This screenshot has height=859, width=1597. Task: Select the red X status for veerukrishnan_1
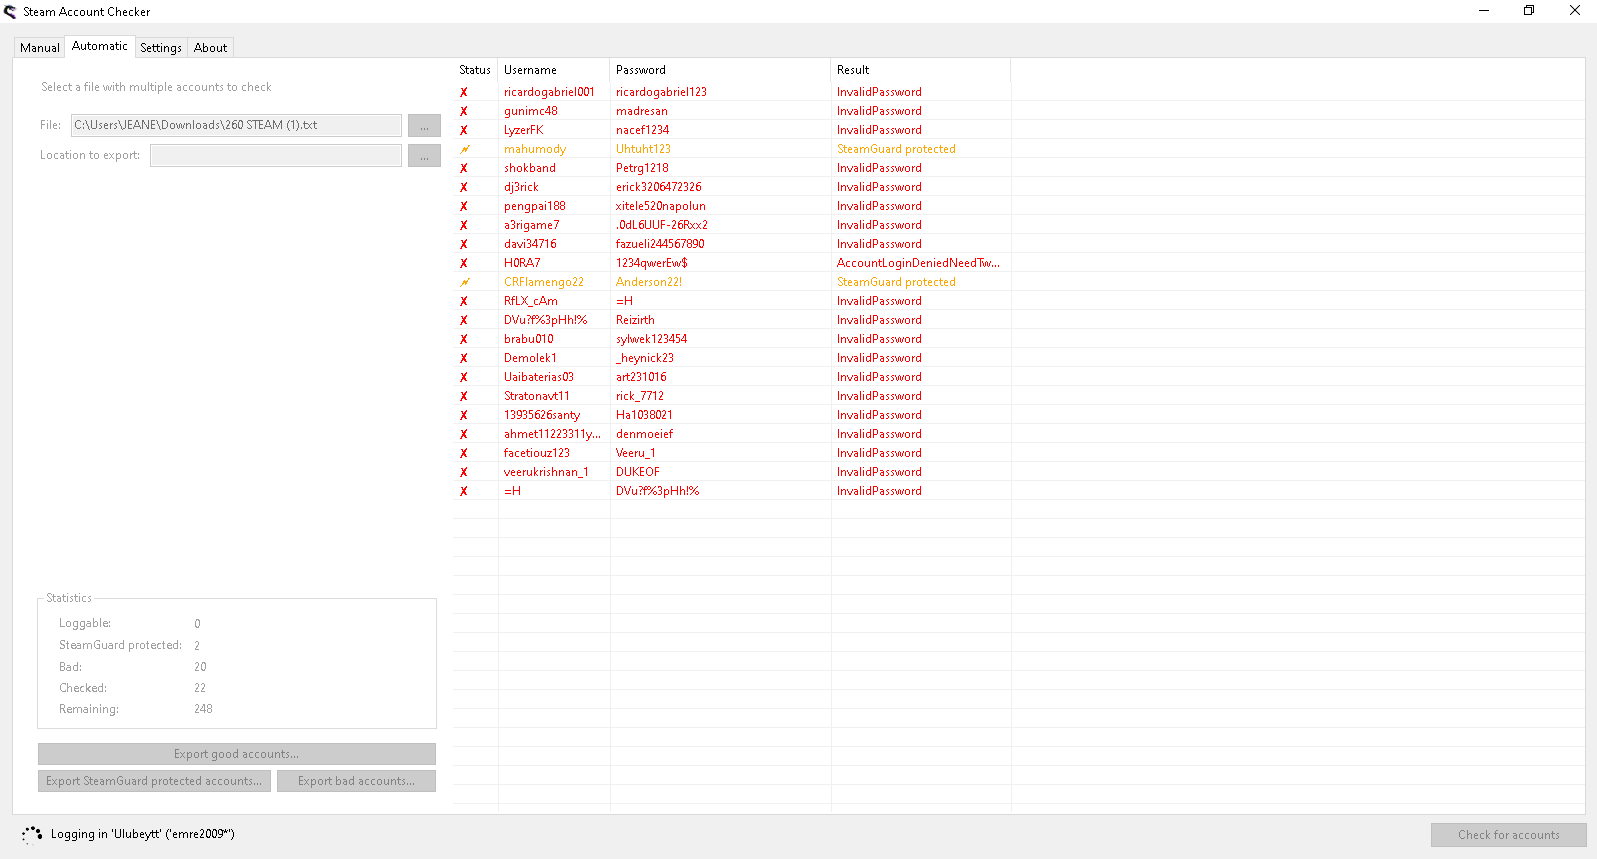(x=464, y=472)
